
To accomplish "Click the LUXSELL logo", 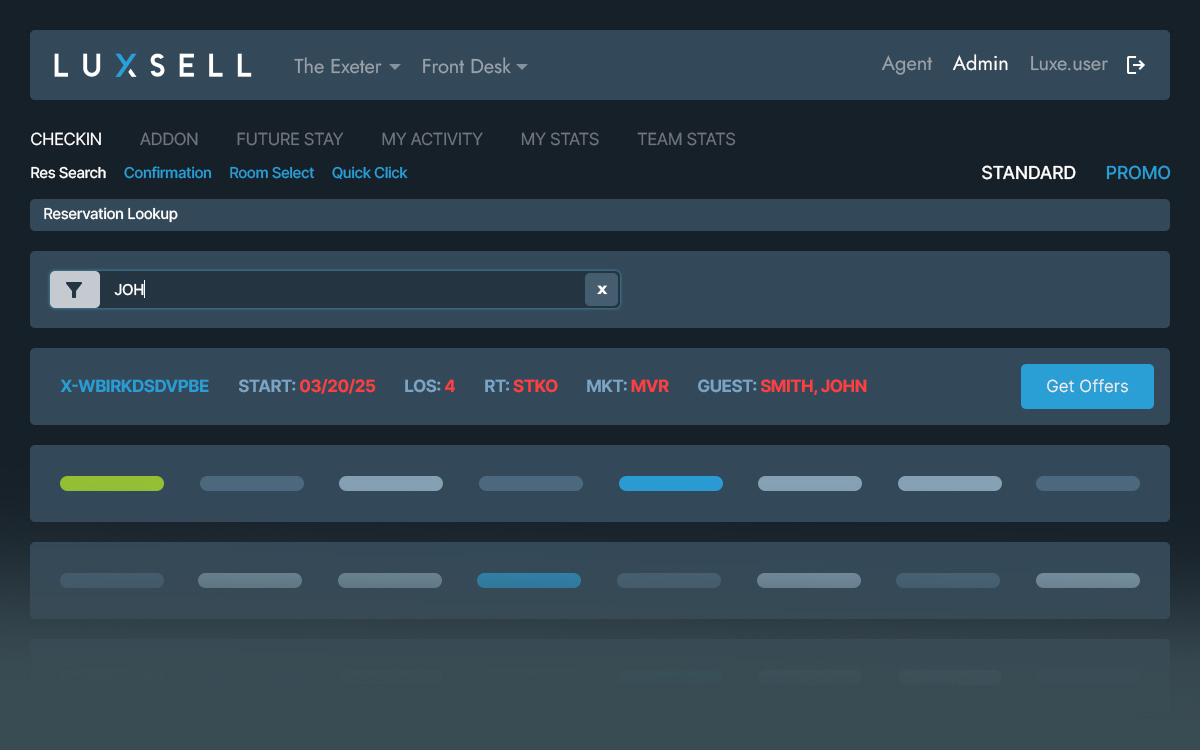I will pos(152,66).
